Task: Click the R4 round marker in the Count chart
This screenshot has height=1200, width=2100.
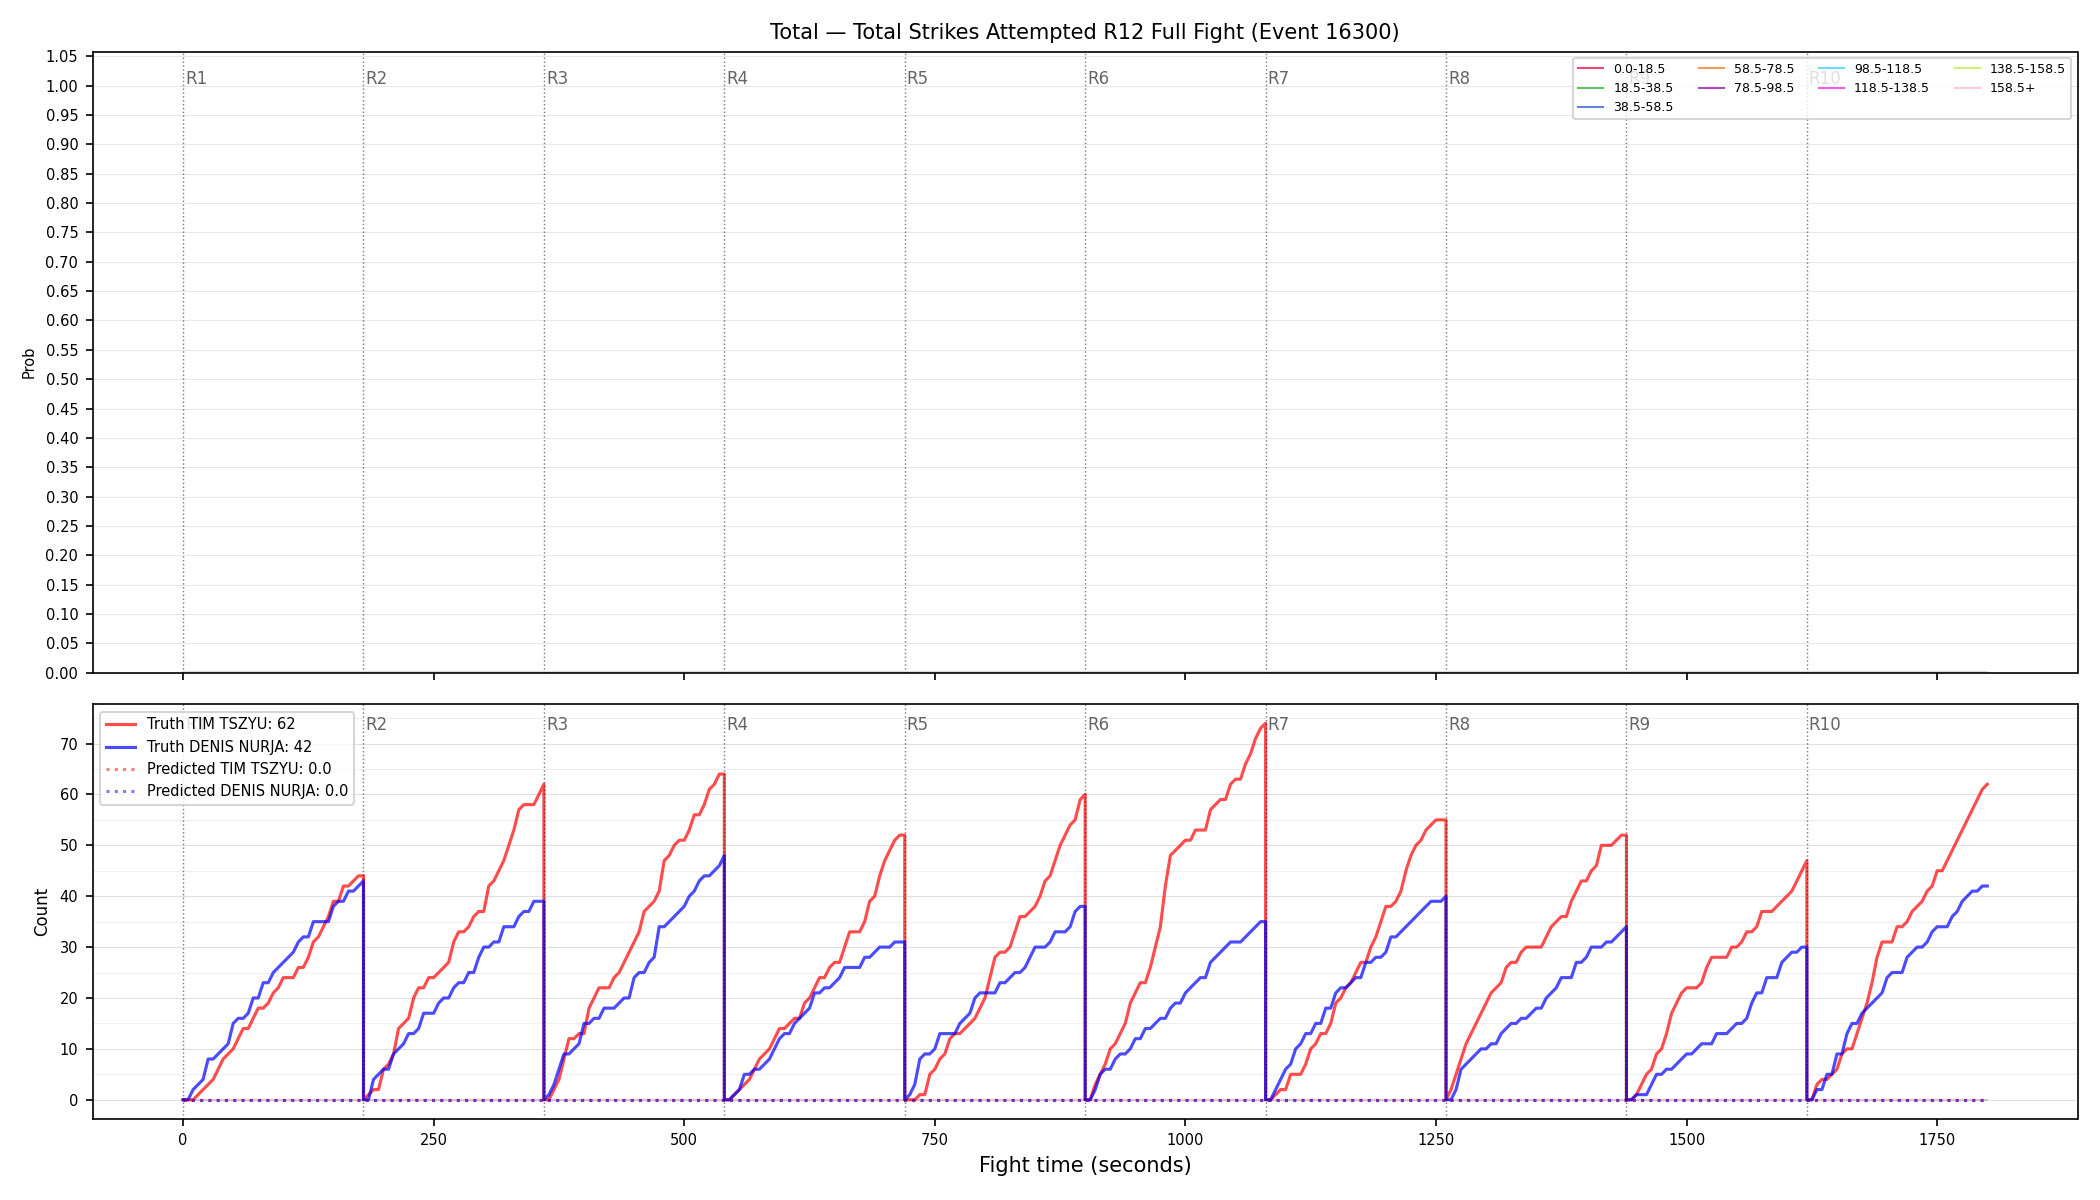Action: click(737, 724)
